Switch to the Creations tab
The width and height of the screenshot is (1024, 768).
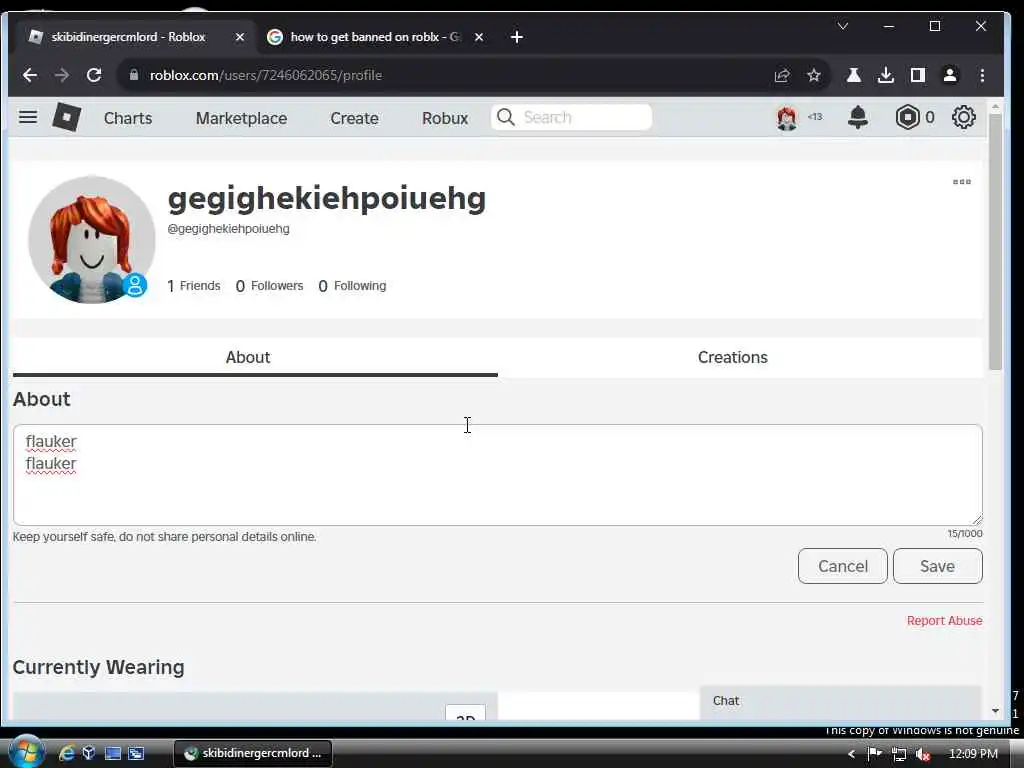(x=733, y=357)
